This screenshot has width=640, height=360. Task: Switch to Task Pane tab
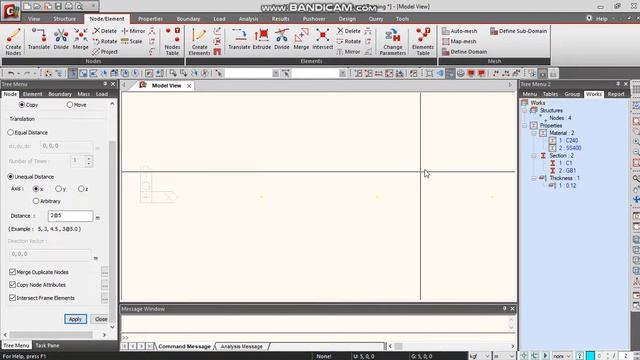[47, 345]
